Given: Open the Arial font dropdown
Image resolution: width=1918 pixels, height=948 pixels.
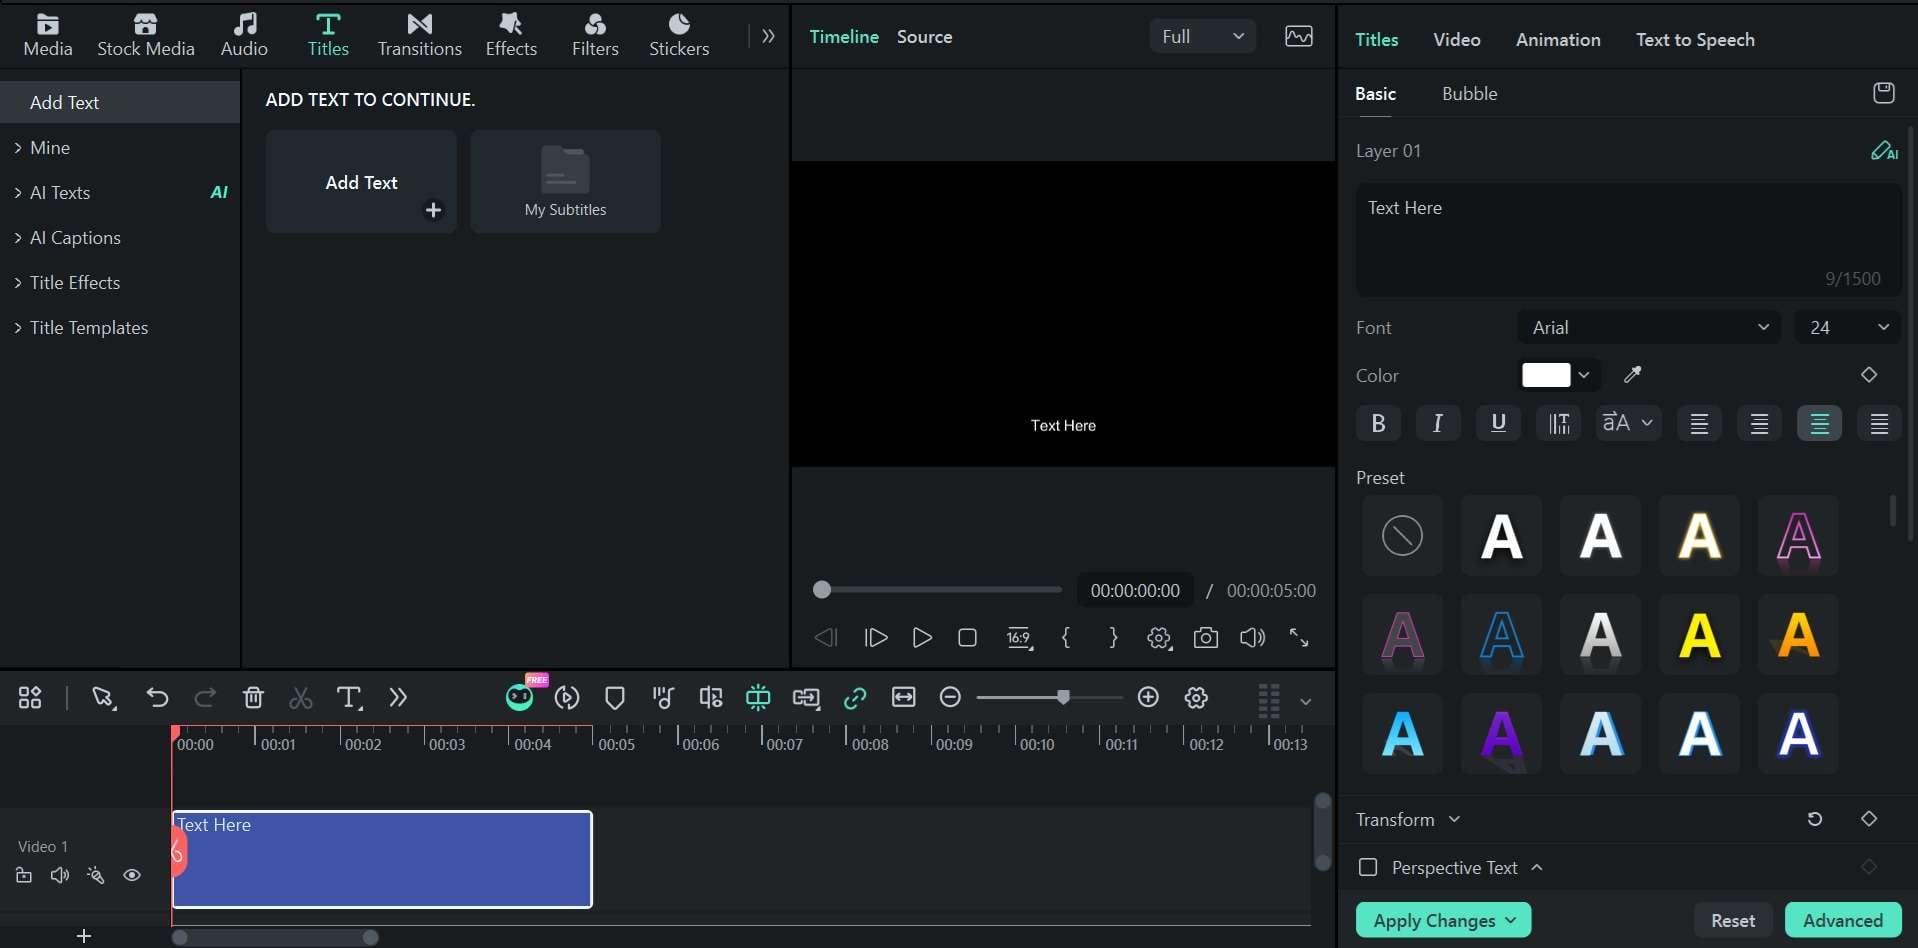Looking at the screenshot, I should (x=1649, y=328).
